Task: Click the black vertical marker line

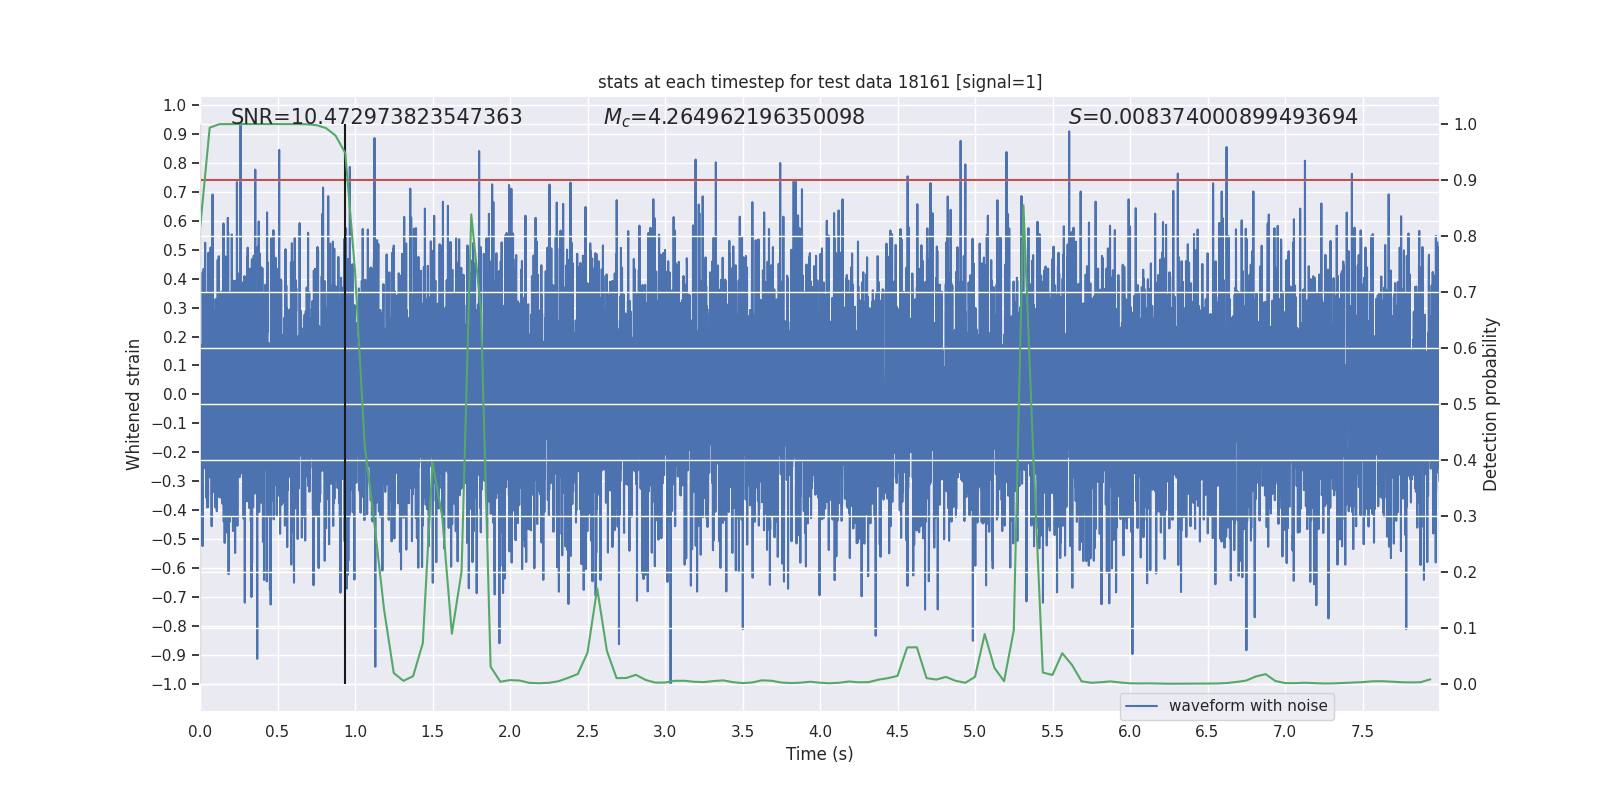Action: click(345, 404)
